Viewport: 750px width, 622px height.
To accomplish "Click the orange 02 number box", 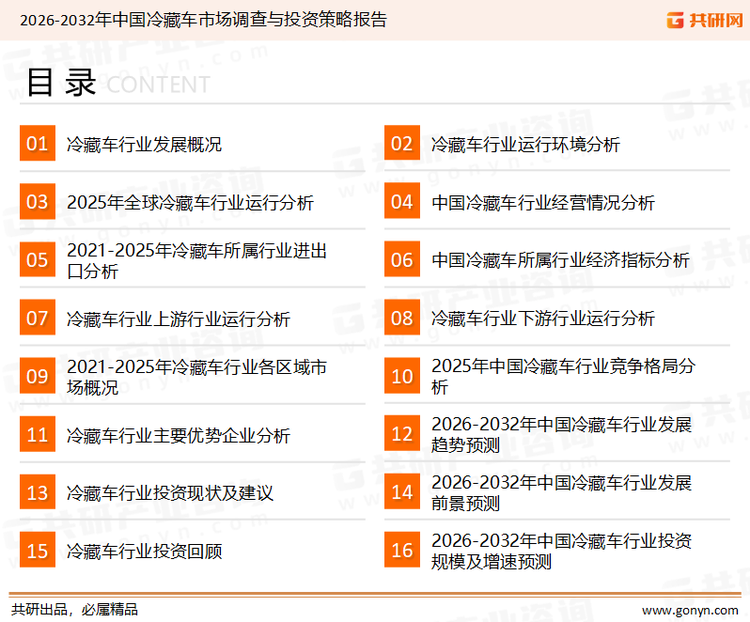I will [x=402, y=143].
